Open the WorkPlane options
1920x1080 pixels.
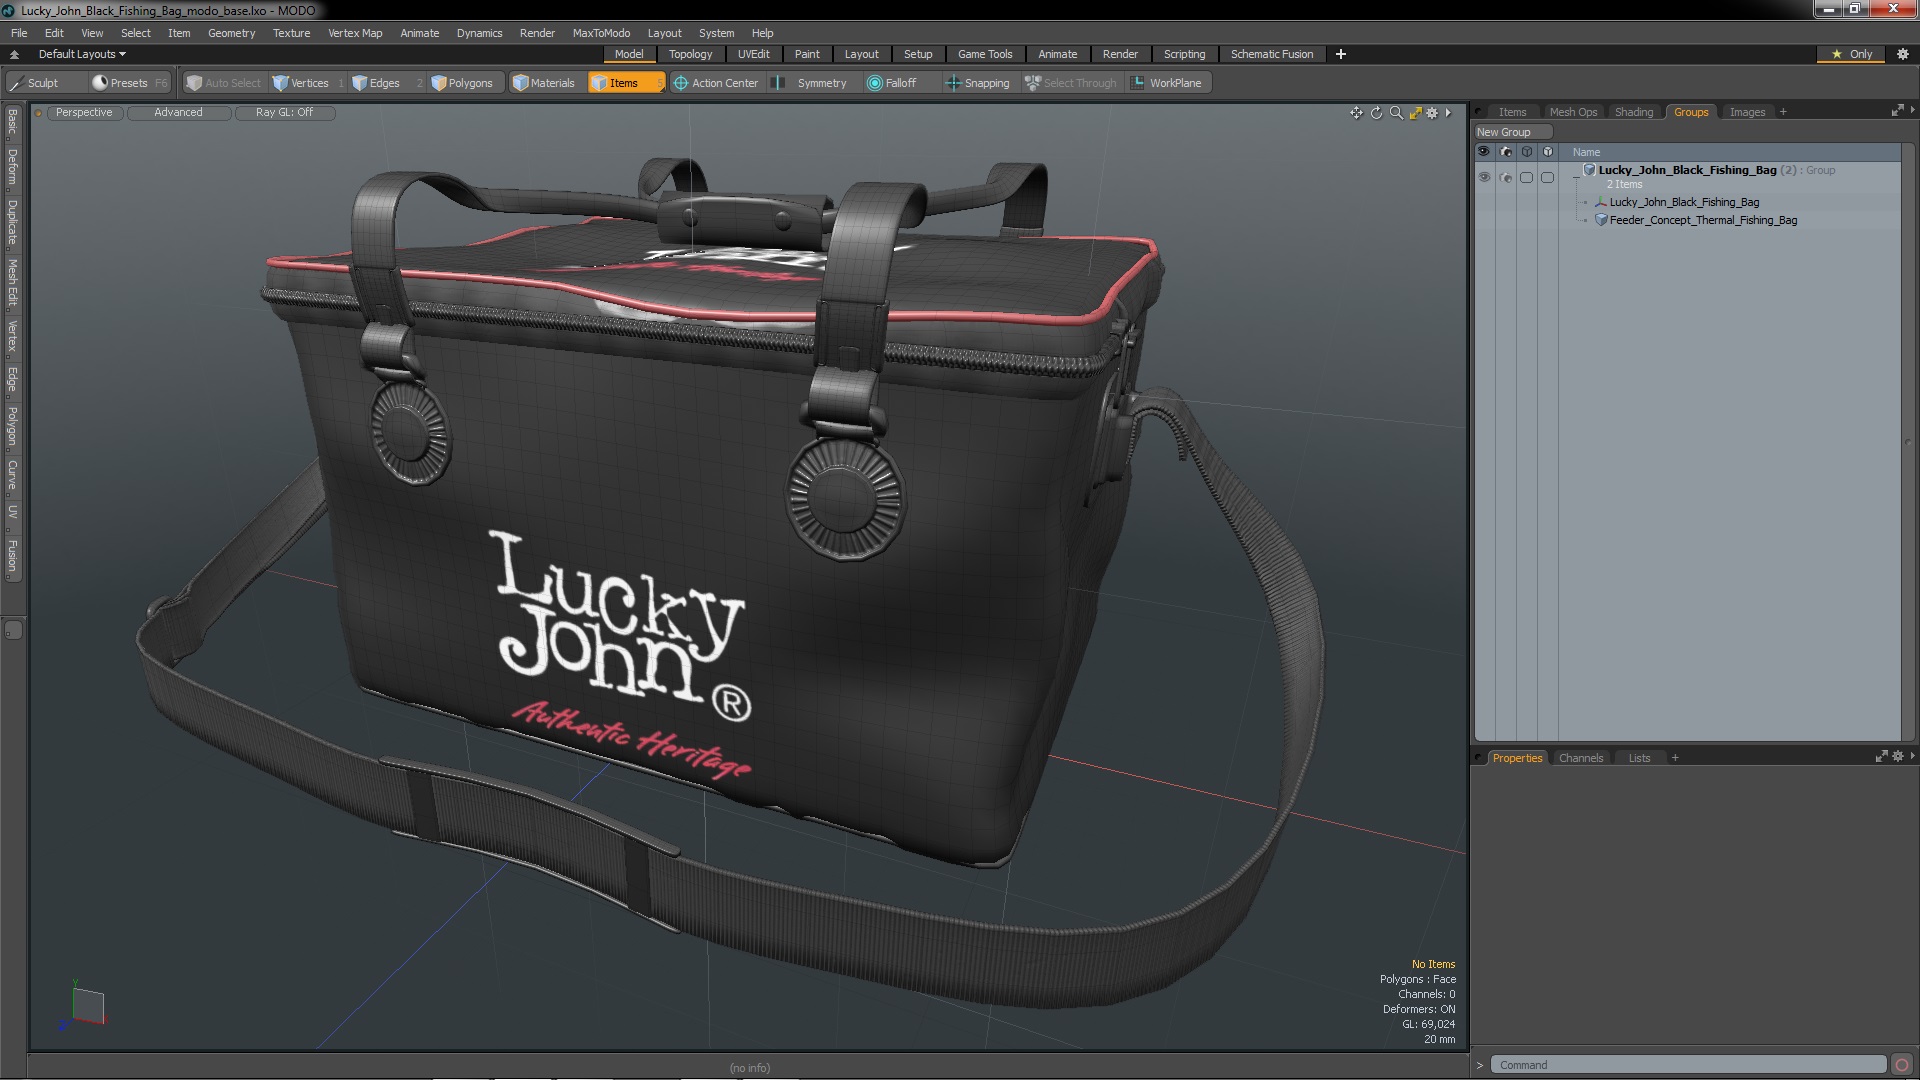coord(1167,83)
